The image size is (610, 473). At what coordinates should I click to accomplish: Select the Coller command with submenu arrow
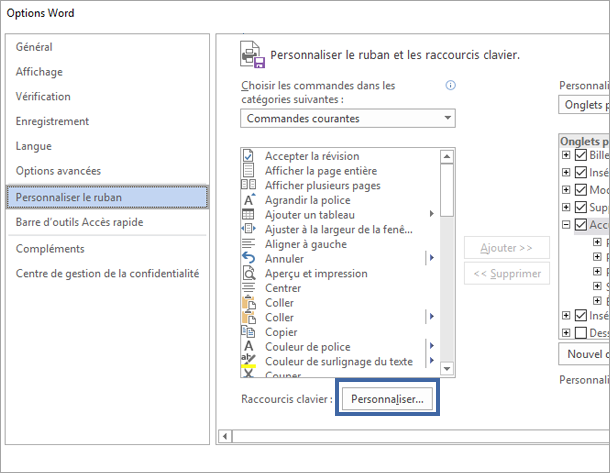[x=338, y=317]
